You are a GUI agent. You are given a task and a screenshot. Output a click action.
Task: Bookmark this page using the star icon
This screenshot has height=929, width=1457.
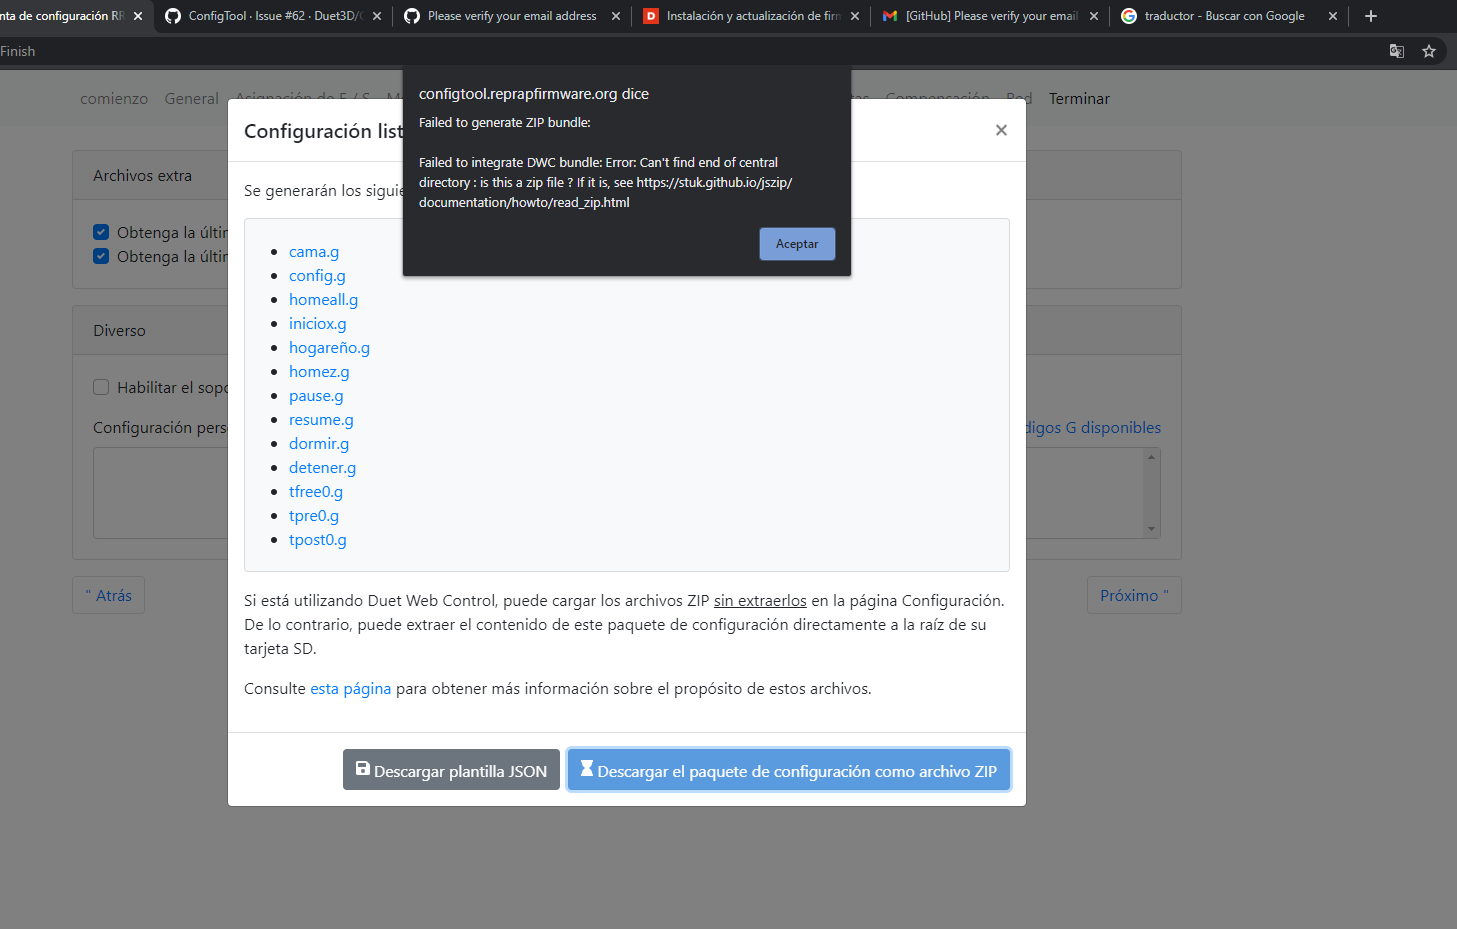pyautogui.click(x=1429, y=50)
